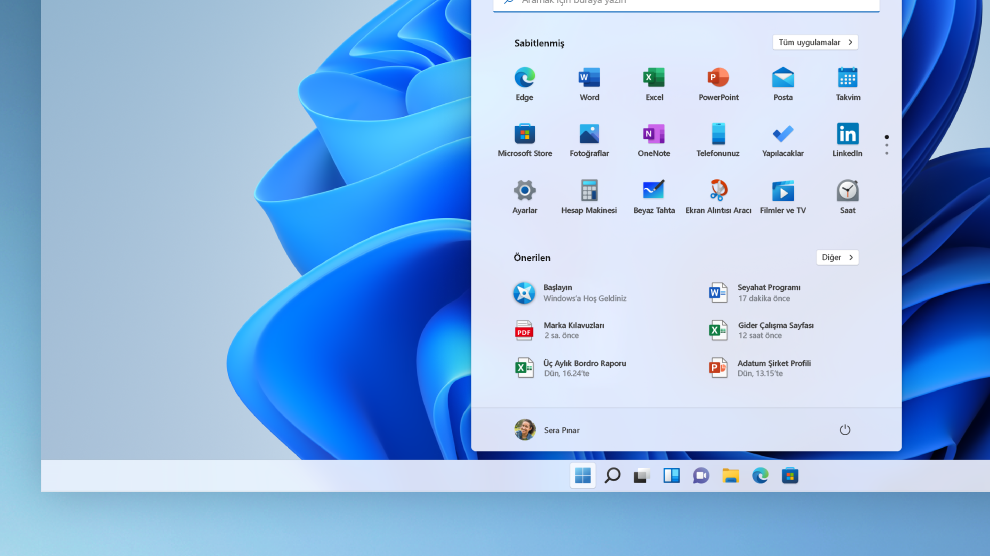Click the Start menu search field
This screenshot has width=990, height=556.
click(x=686, y=4)
